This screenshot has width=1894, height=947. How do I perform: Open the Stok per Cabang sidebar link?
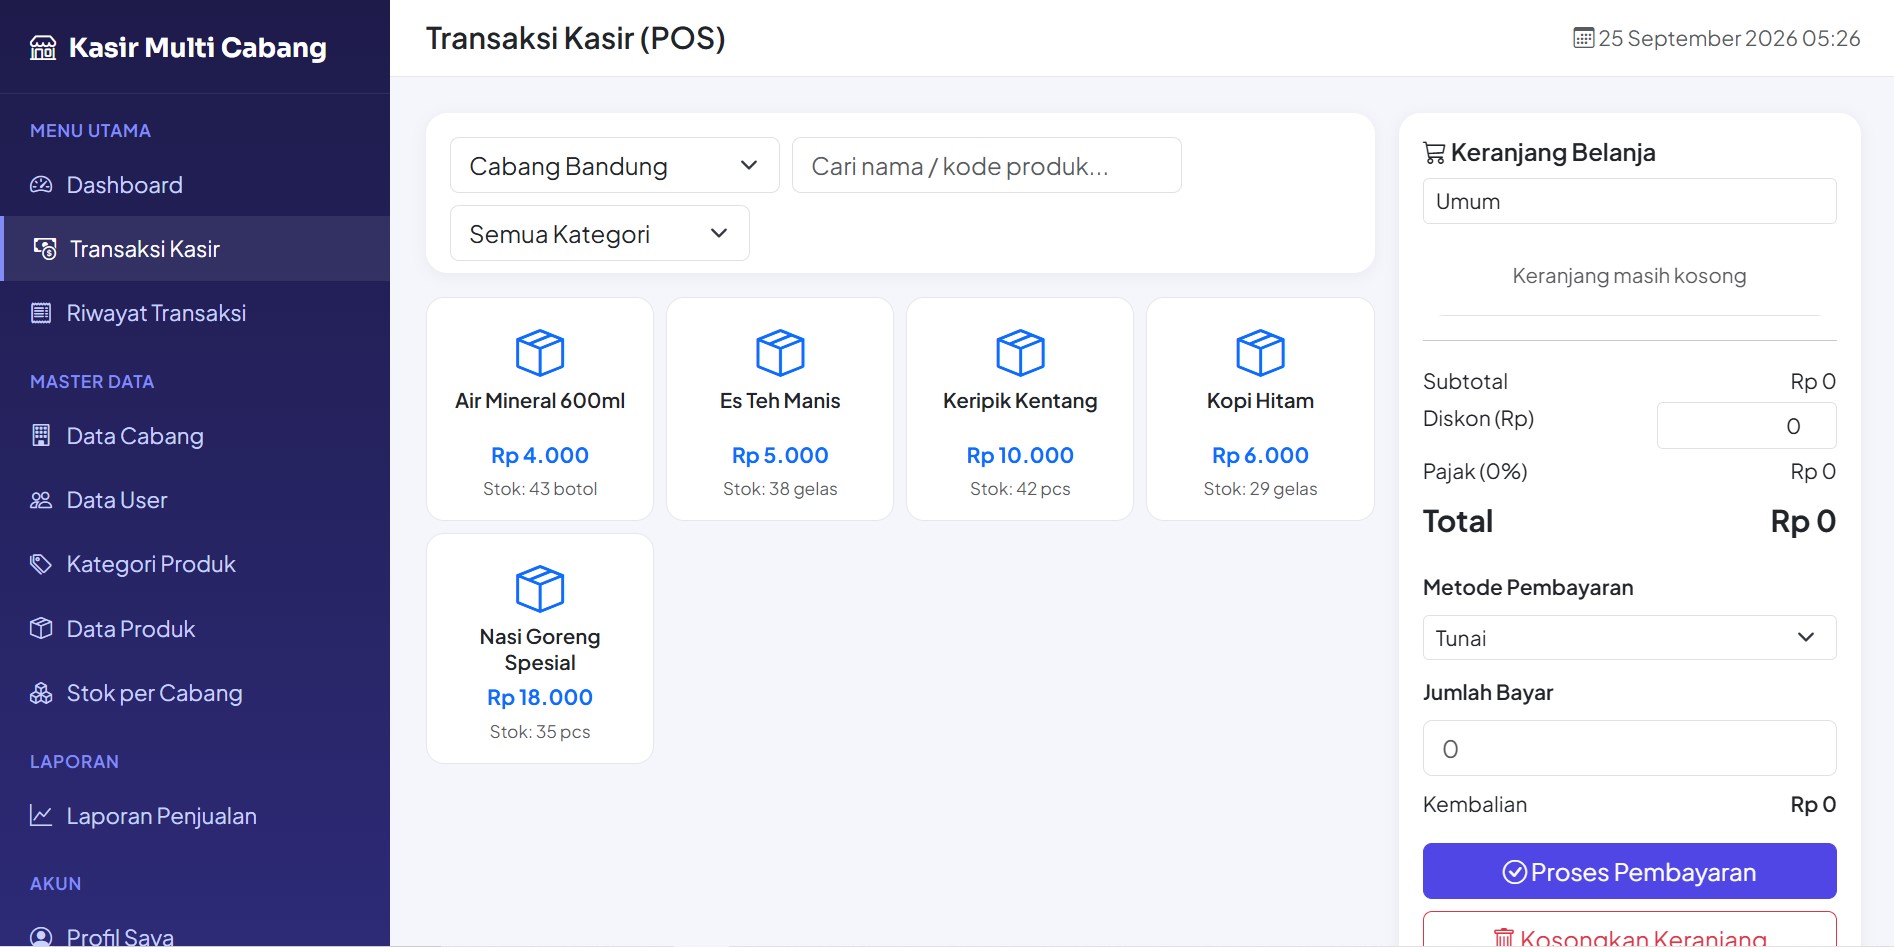[195, 693]
